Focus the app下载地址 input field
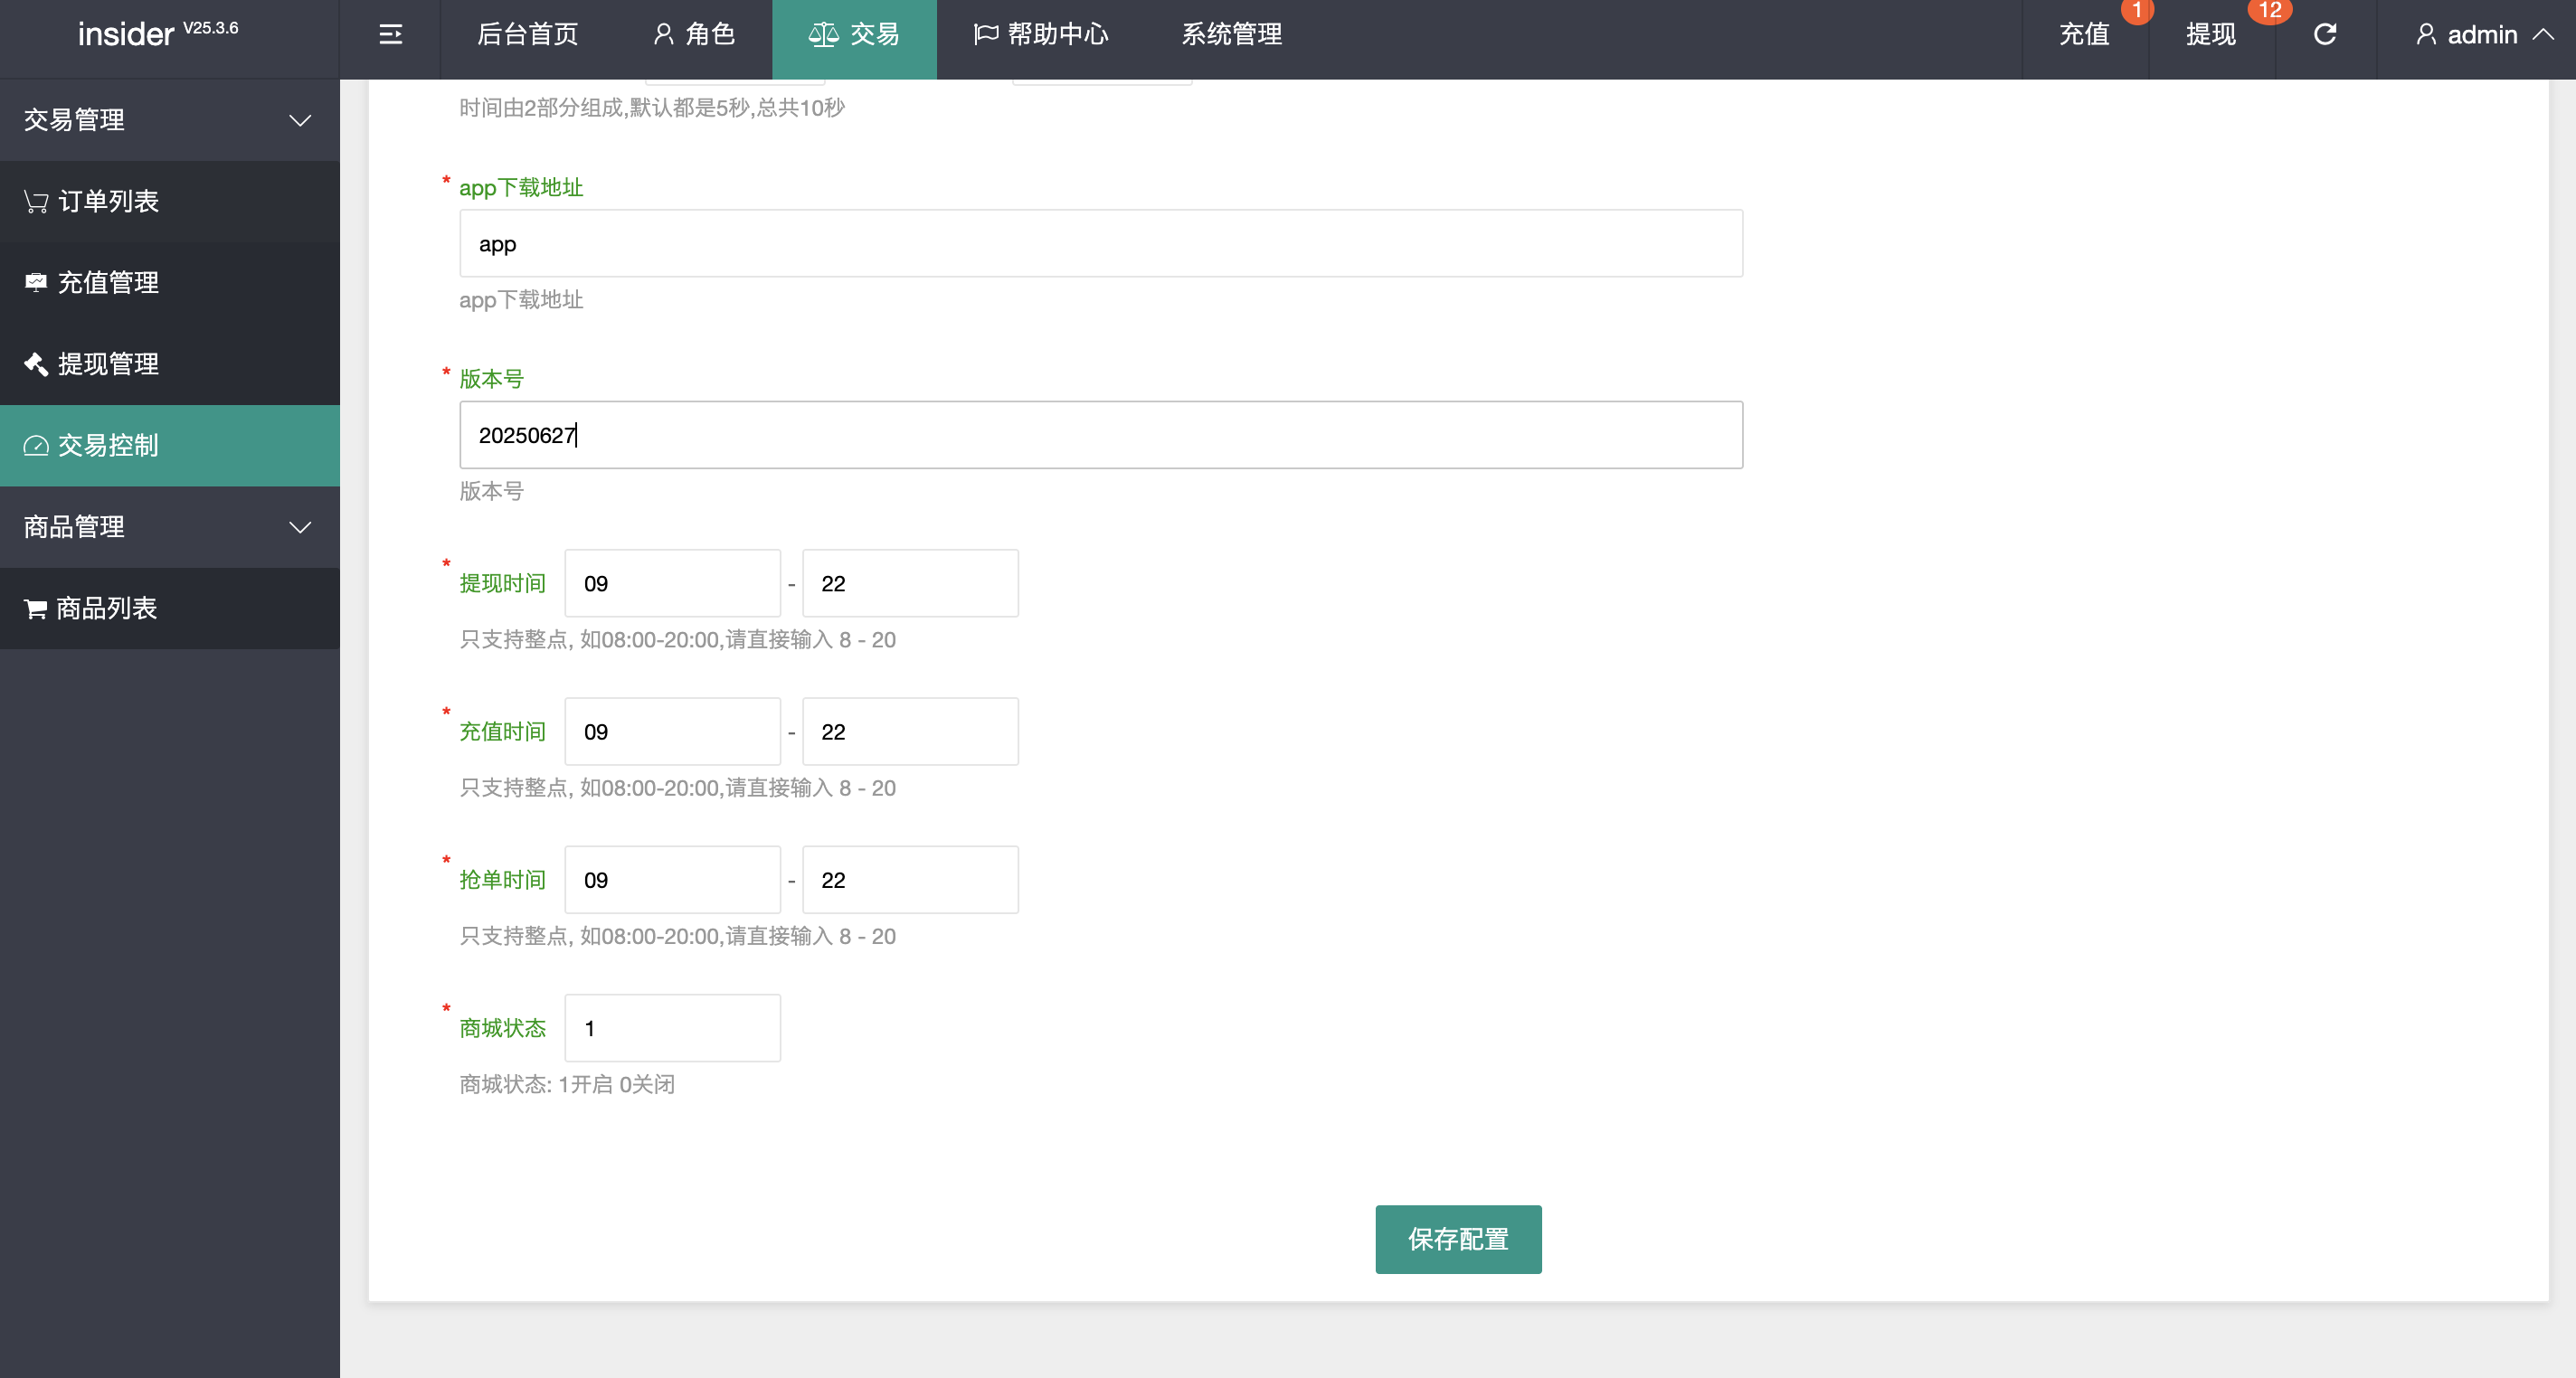Screen dimensions: 2576x1378 coord(1100,244)
